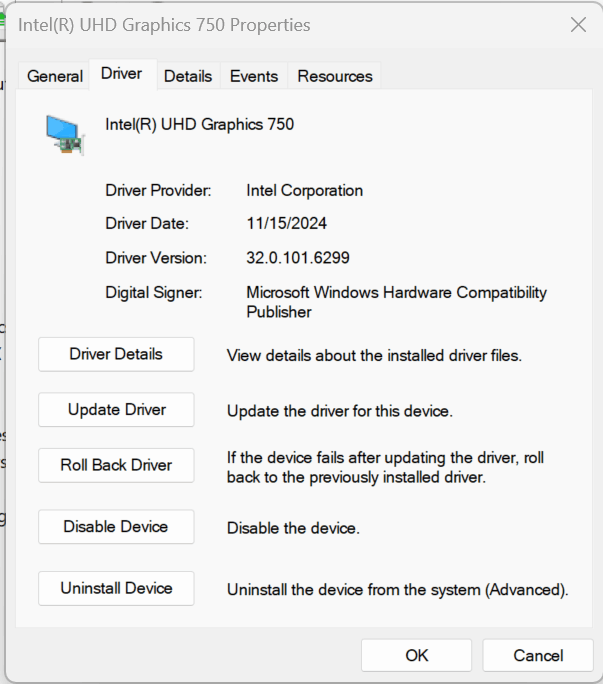Click the Driver Details button
Viewport: 603px width, 684px height.
[x=116, y=354]
